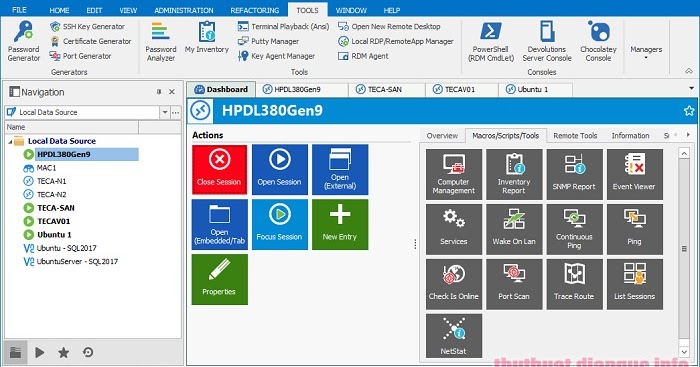
Task: Open the Remote Tools tab
Action: (575, 136)
